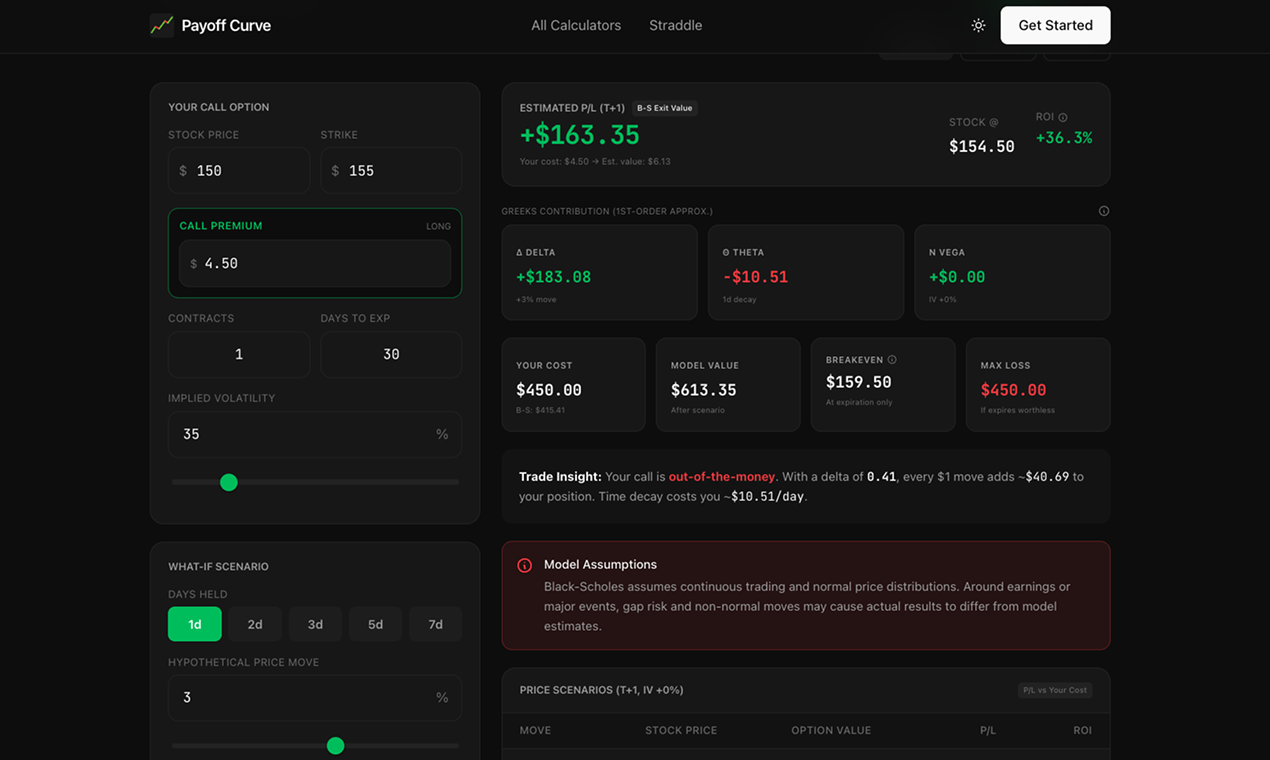
Task: Select the Stock Price input field
Action: pyautogui.click(x=239, y=170)
